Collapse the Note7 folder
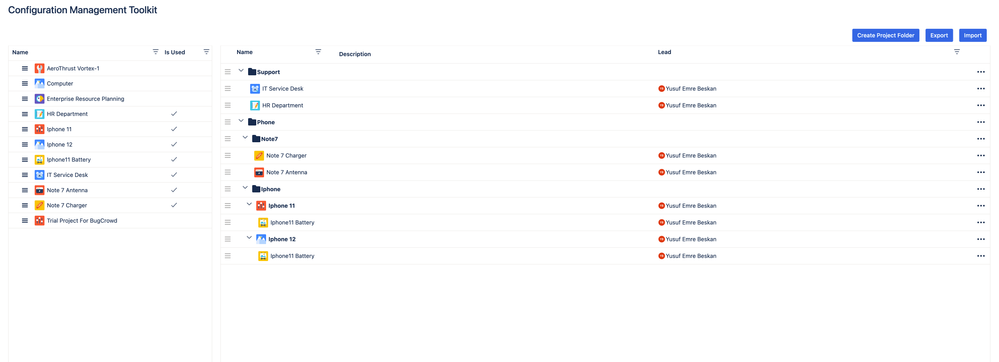The image size is (999, 362). point(245,138)
